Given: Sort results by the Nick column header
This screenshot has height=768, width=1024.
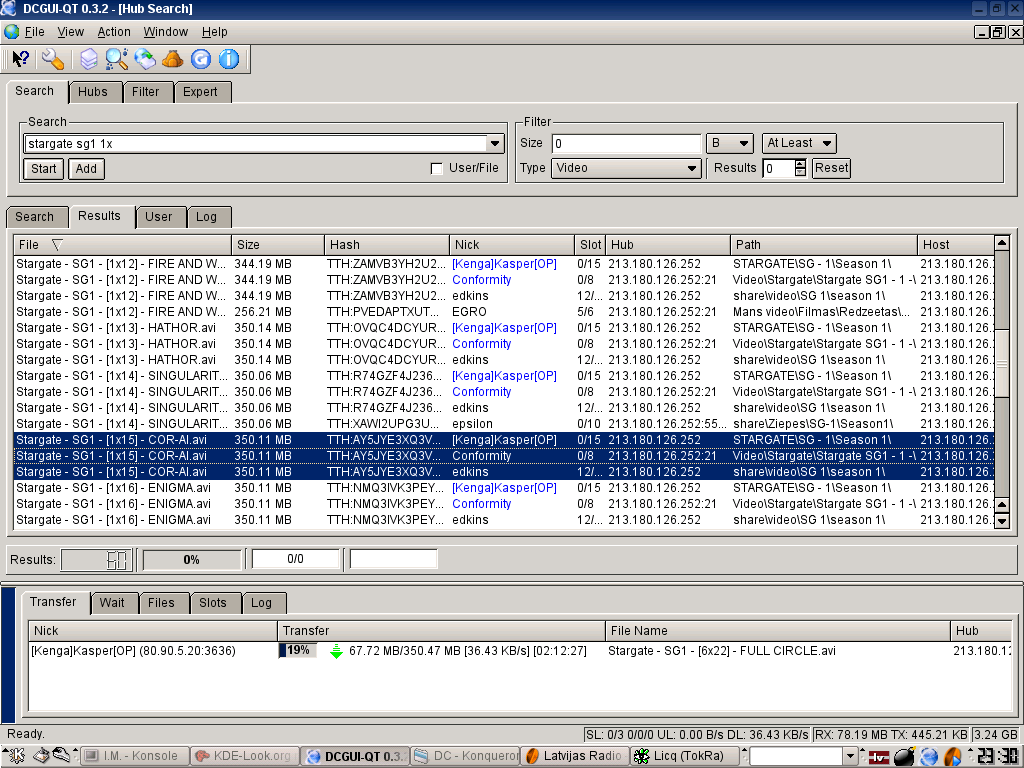Looking at the screenshot, I should 511,245.
